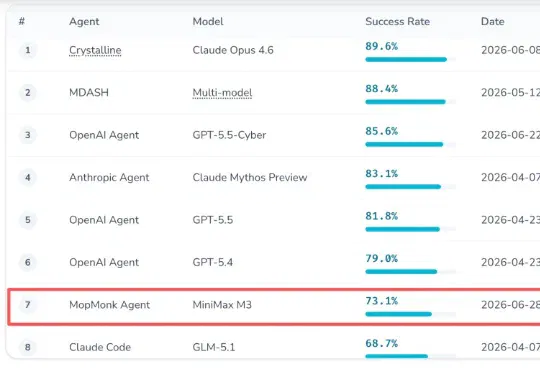540x372 pixels.
Task: Click the 79.0% success rate value
Action: [382, 258]
